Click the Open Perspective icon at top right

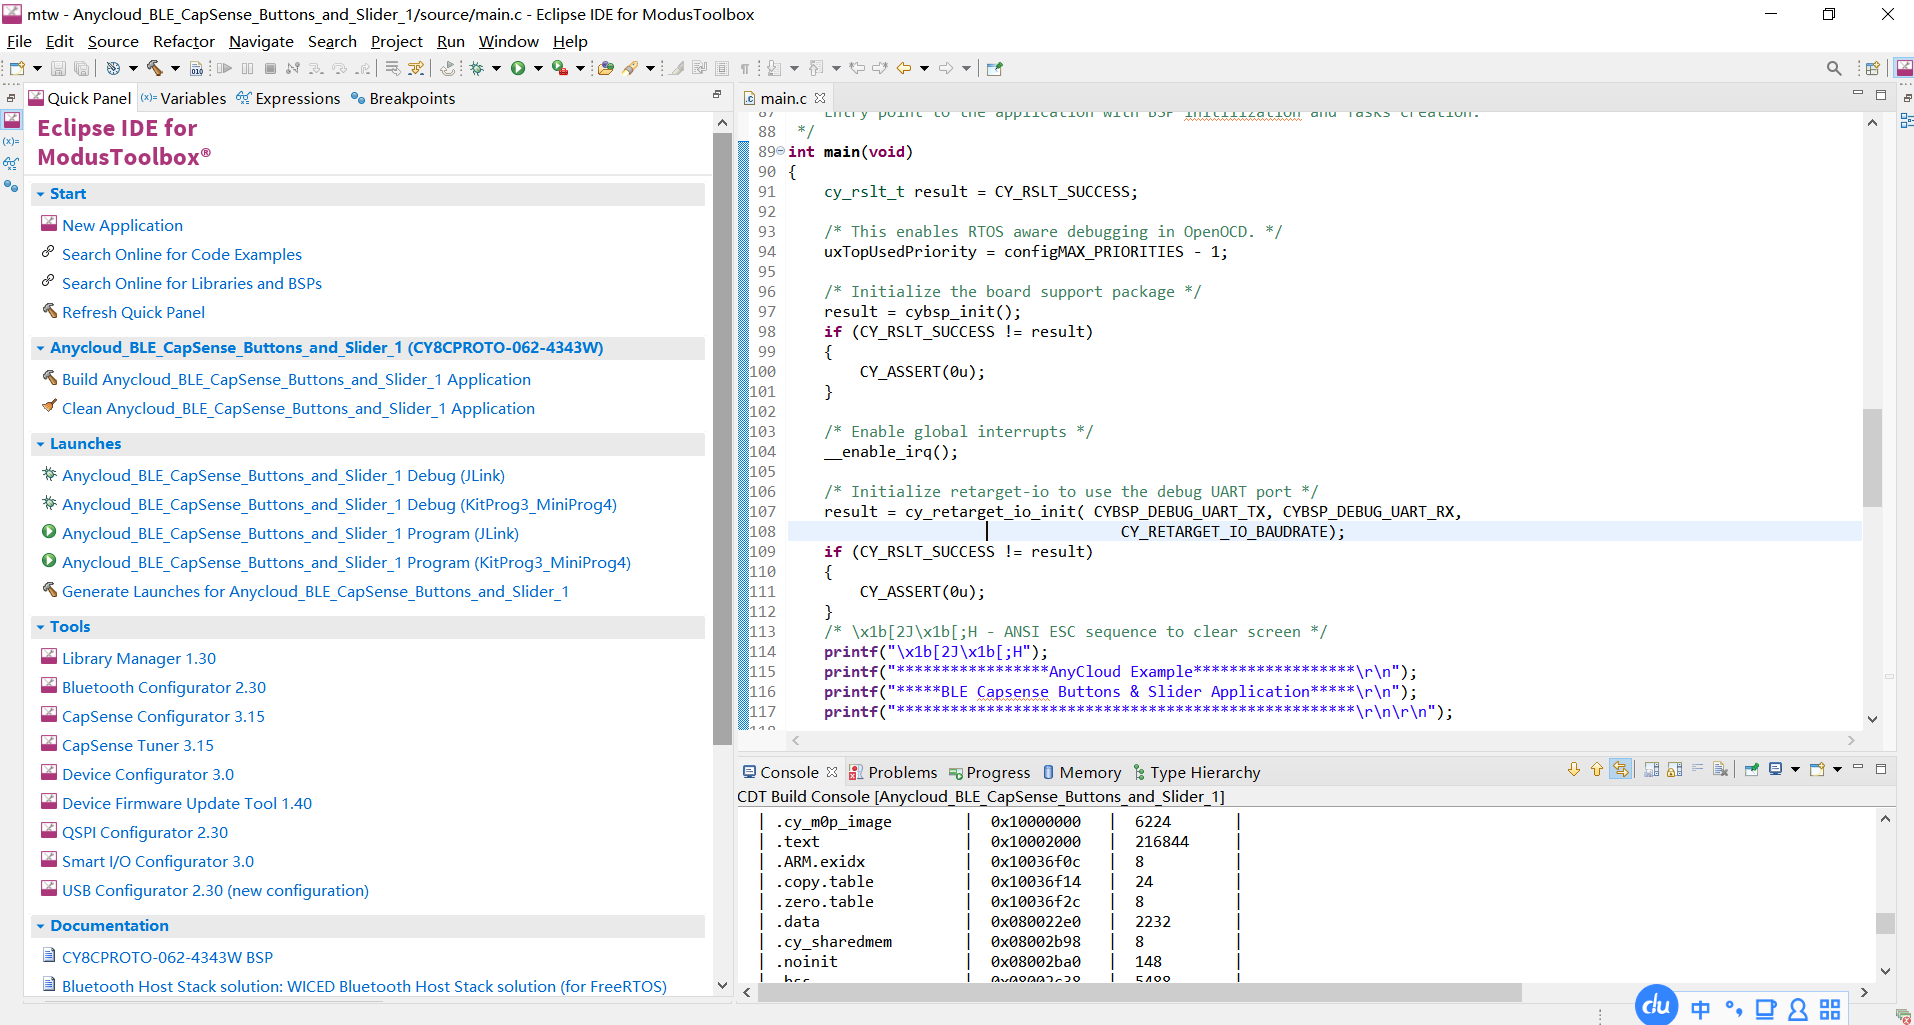tap(1872, 68)
